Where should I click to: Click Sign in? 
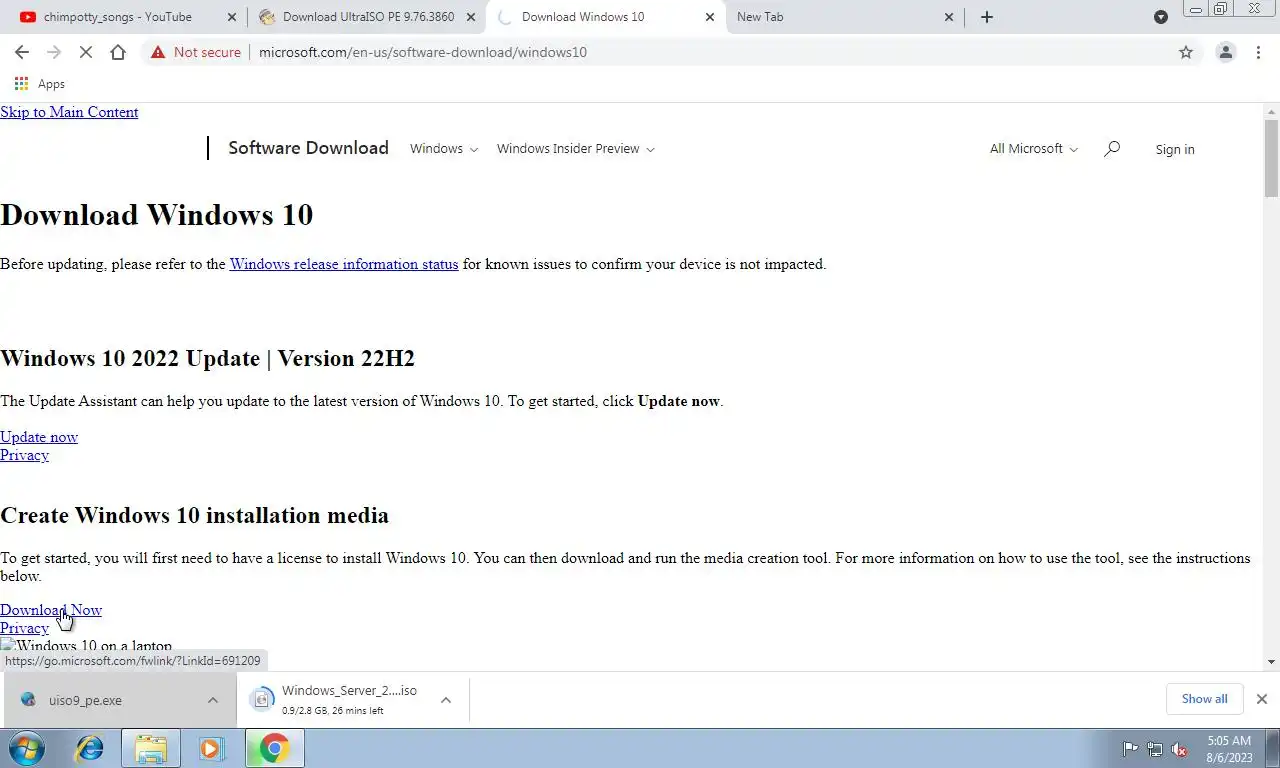click(1175, 149)
